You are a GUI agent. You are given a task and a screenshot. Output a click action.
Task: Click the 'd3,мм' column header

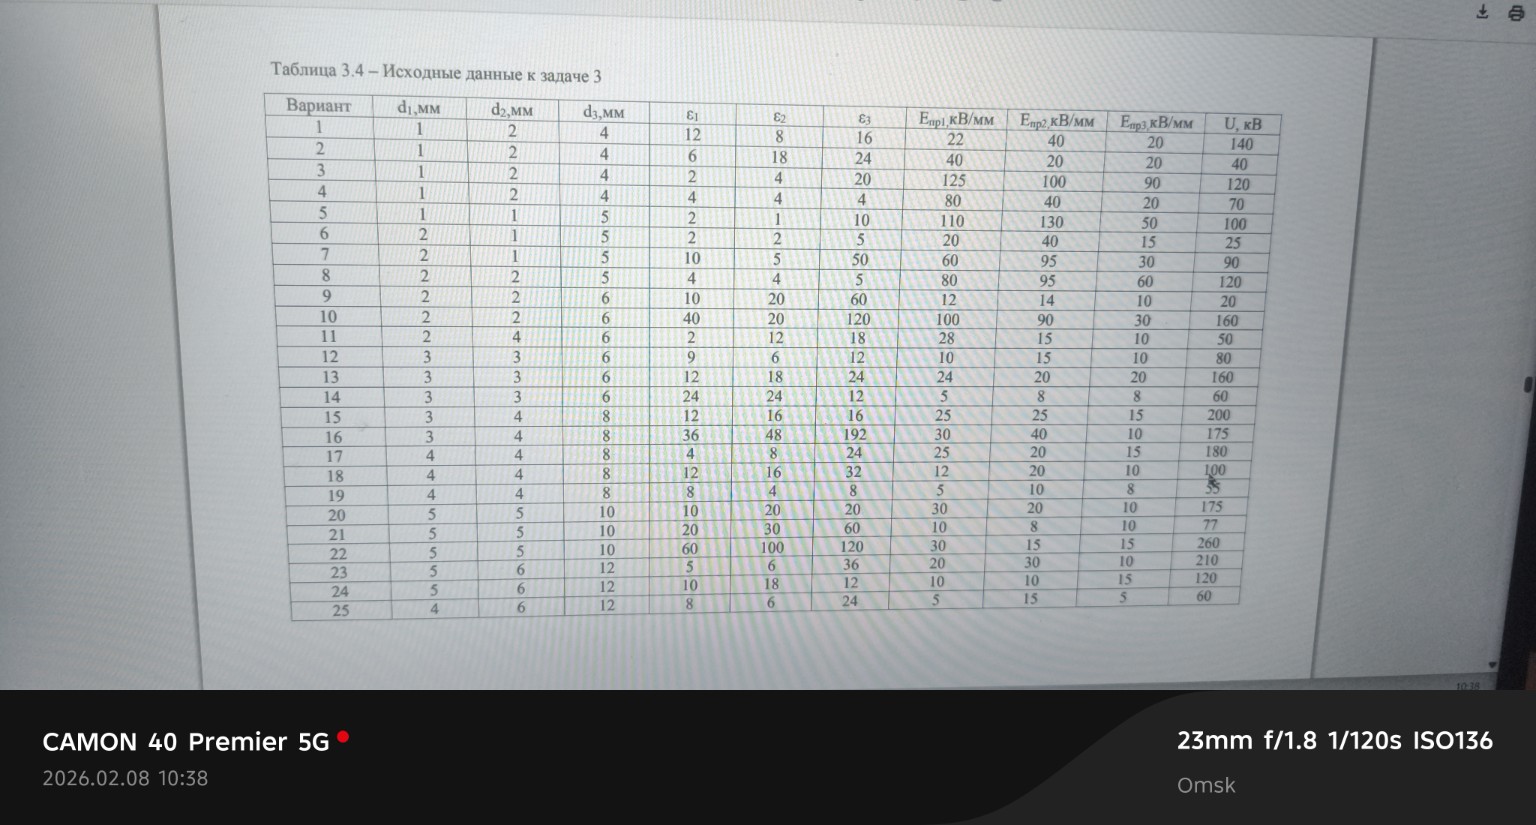click(603, 112)
